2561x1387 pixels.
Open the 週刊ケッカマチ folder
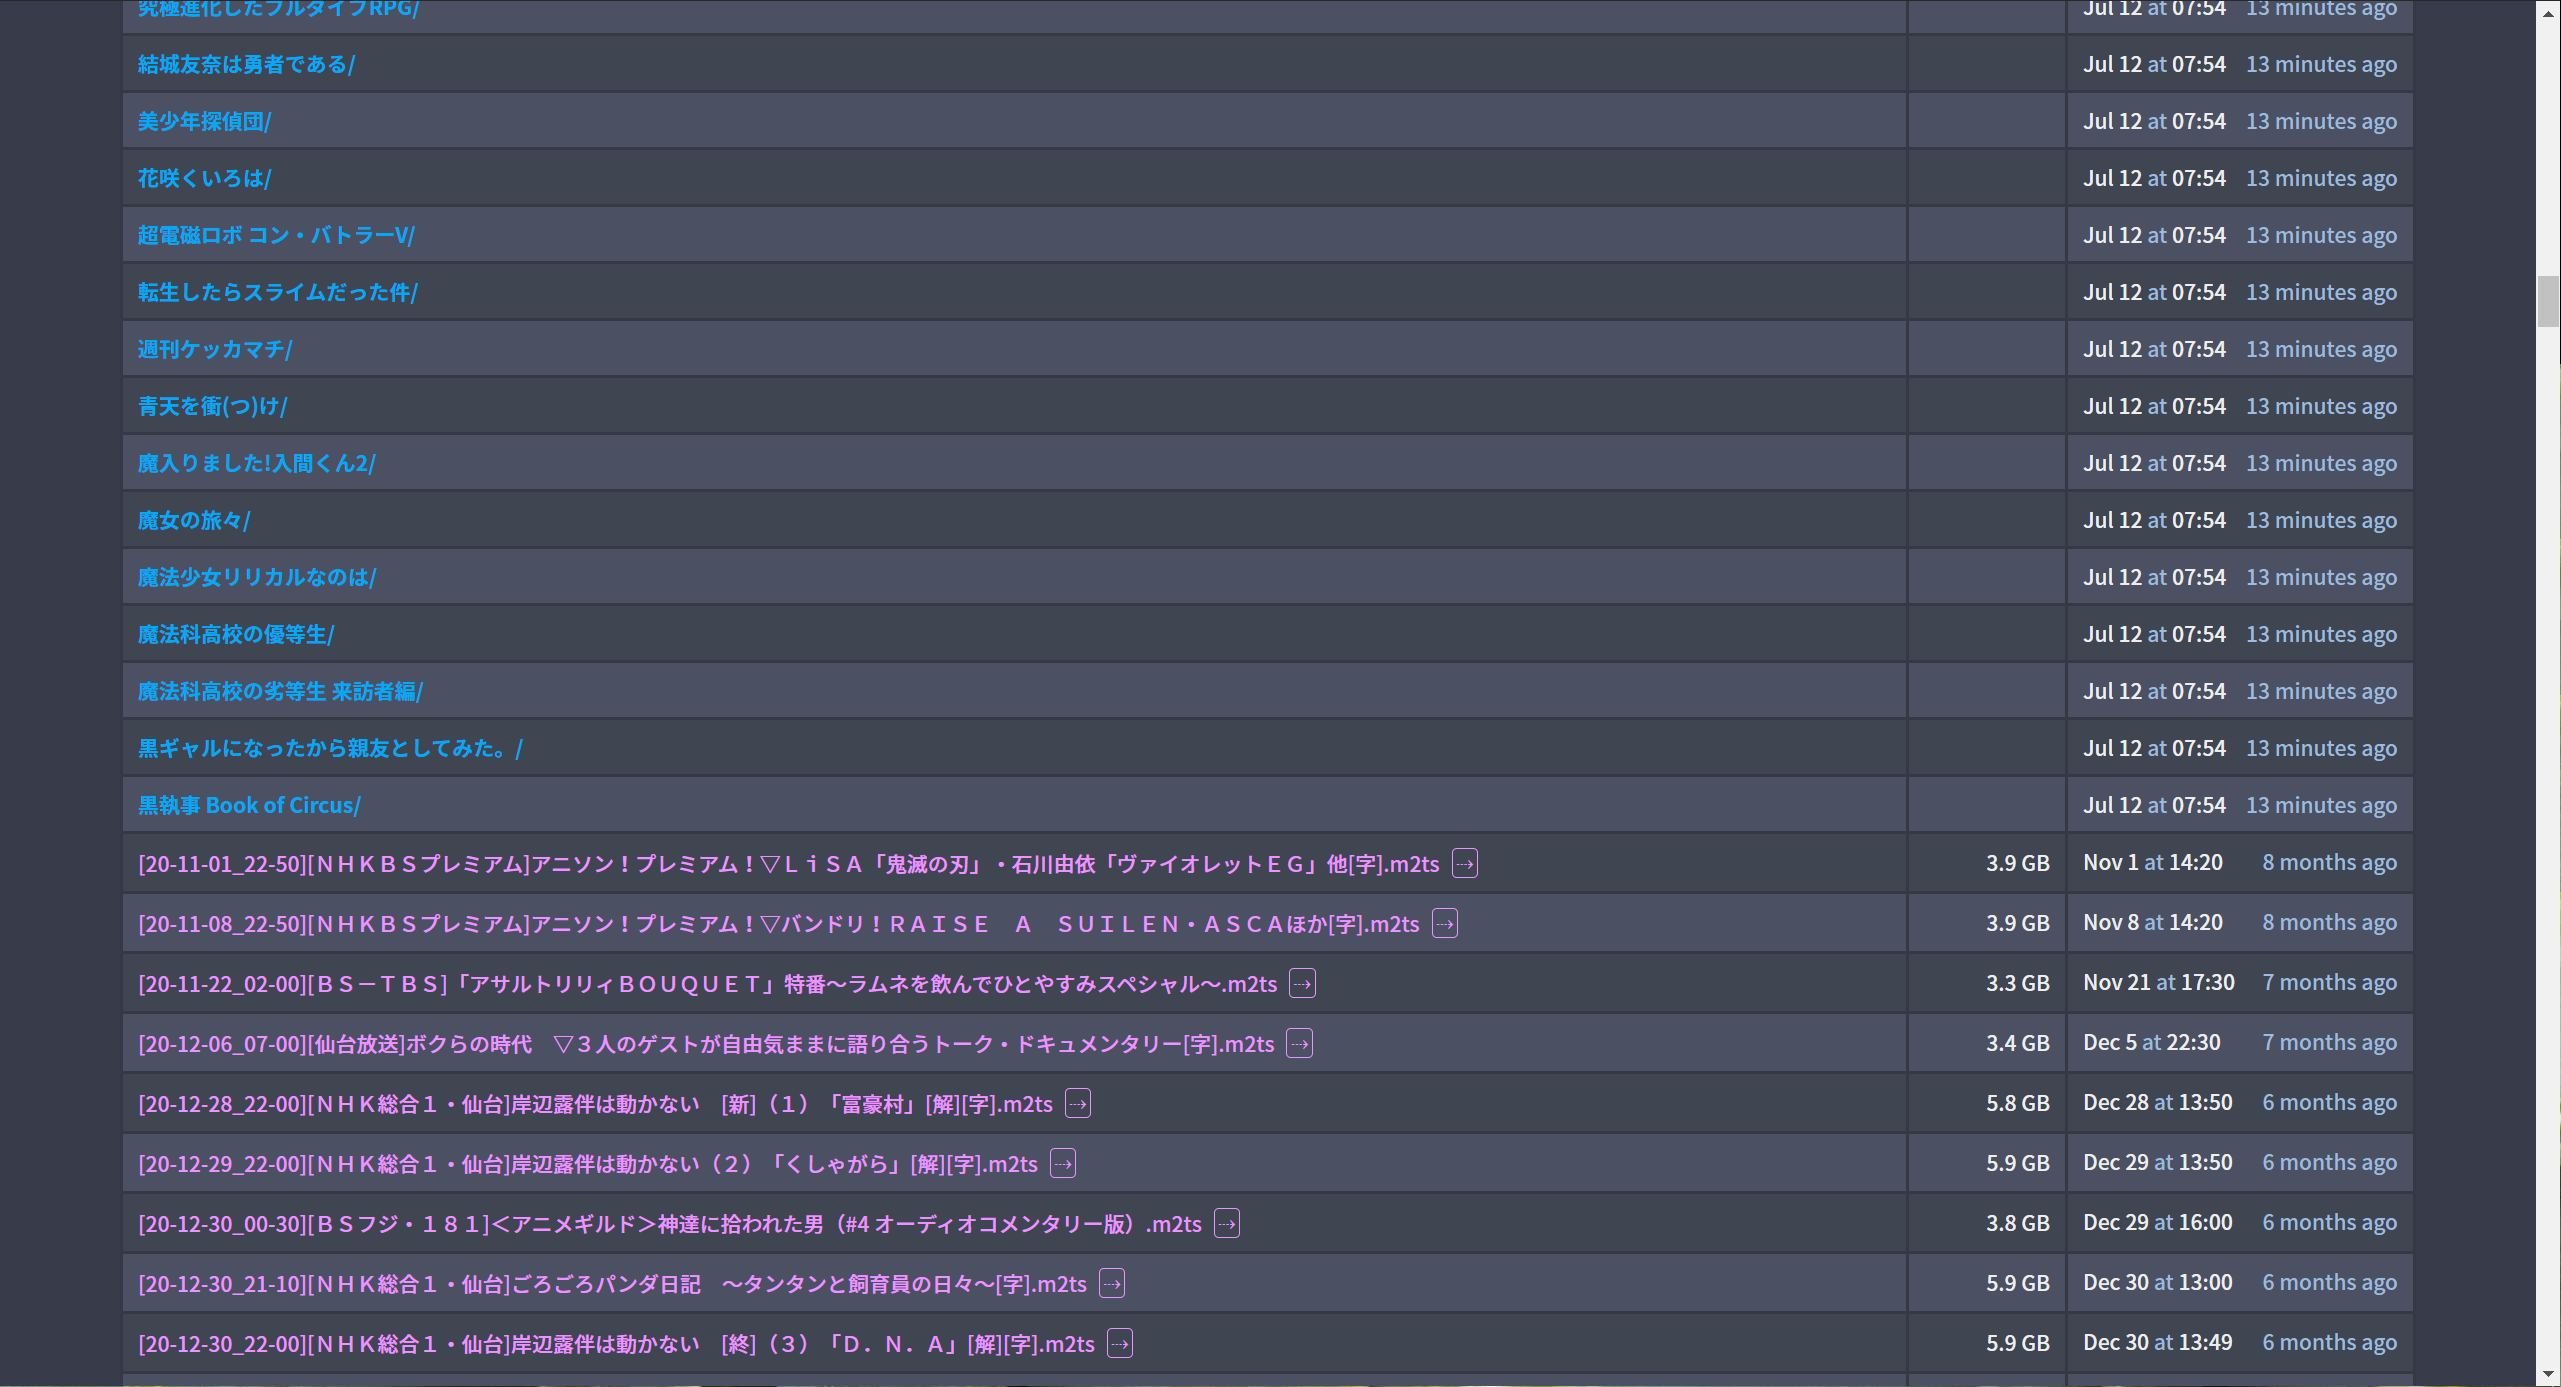215,349
